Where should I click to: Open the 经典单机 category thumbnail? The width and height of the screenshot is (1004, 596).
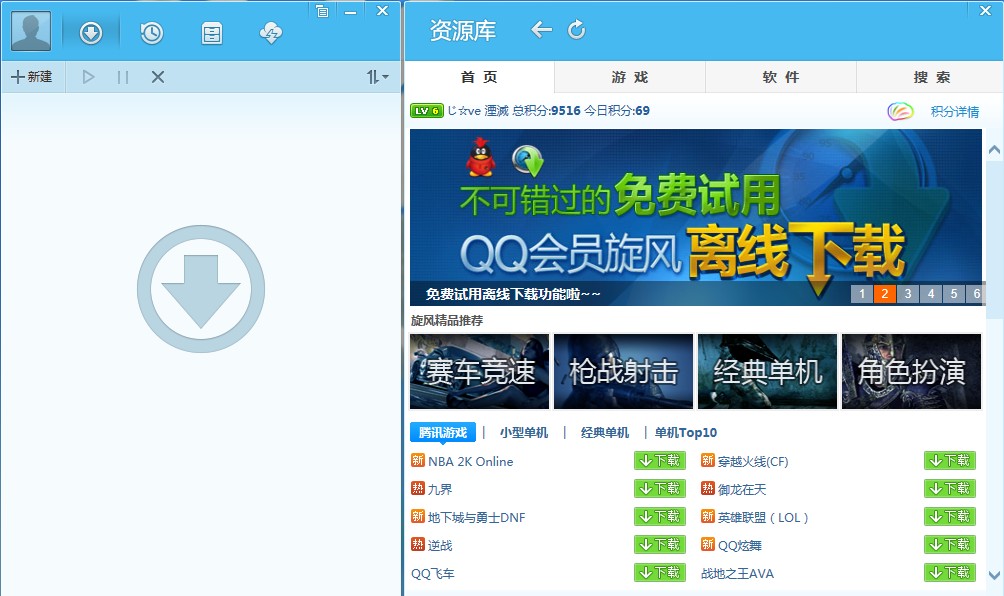[768, 371]
